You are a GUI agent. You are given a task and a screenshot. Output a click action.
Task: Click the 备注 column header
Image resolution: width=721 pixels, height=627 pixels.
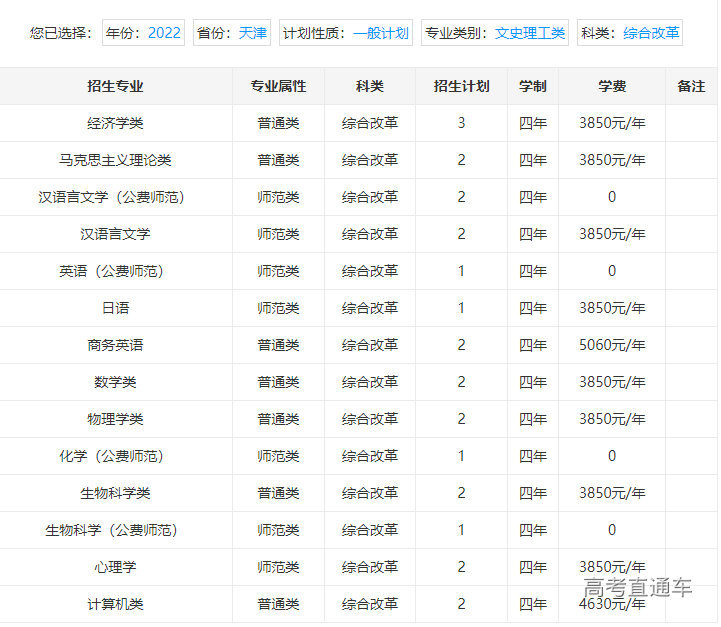[x=691, y=86]
